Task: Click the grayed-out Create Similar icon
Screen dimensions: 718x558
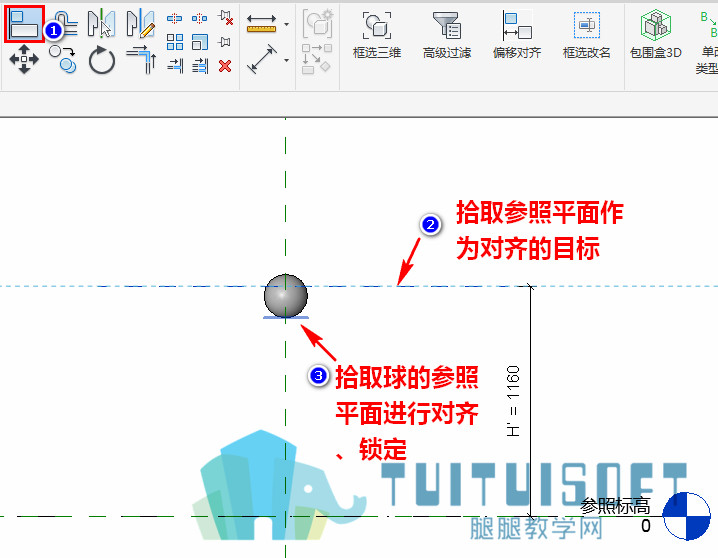Action: coord(316,59)
